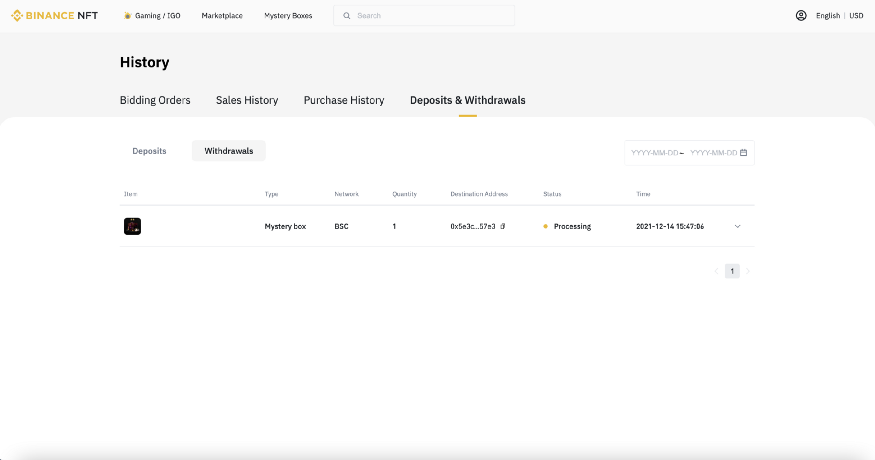
Task: Open the Mystery Boxes page
Action: (x=288, y=16)
